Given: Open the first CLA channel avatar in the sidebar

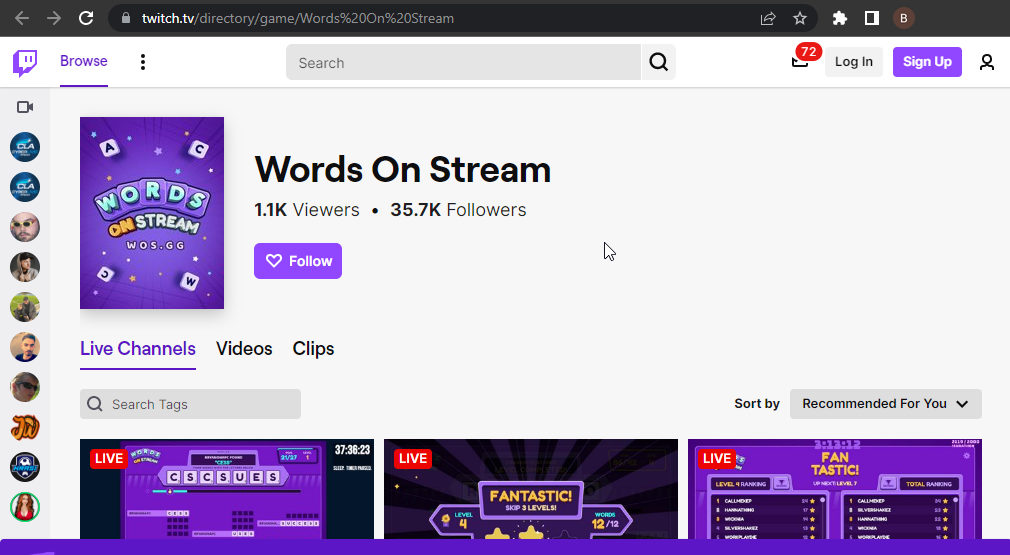Looking at the screenshot, I should pos(25,147).
